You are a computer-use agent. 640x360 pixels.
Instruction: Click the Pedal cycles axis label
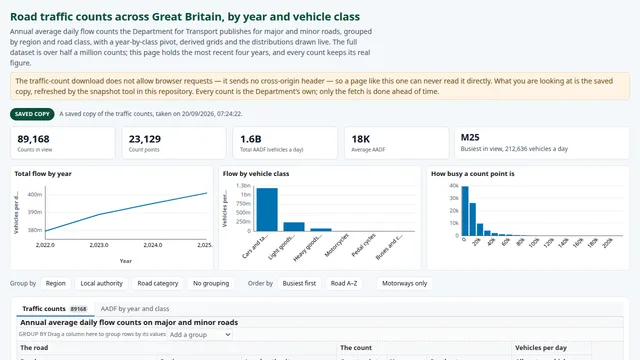point(364,245)
